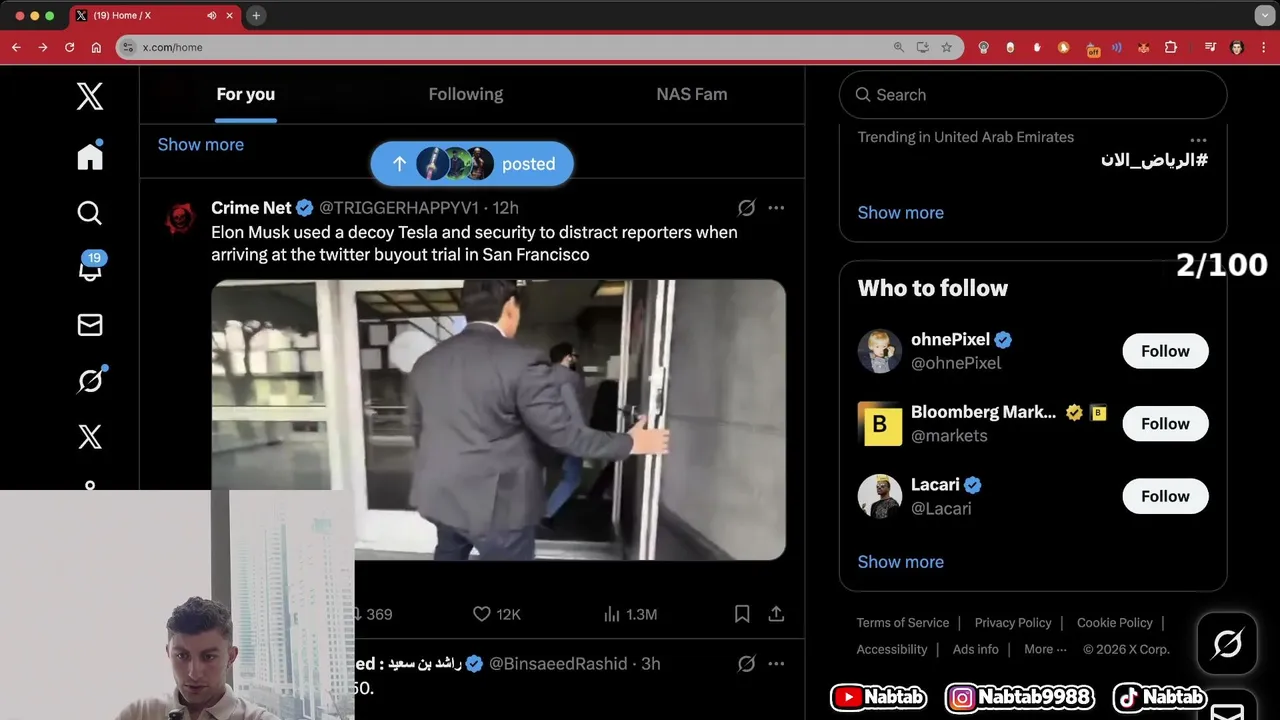Open floating Grok button at bottom right

pos(1227,643)
